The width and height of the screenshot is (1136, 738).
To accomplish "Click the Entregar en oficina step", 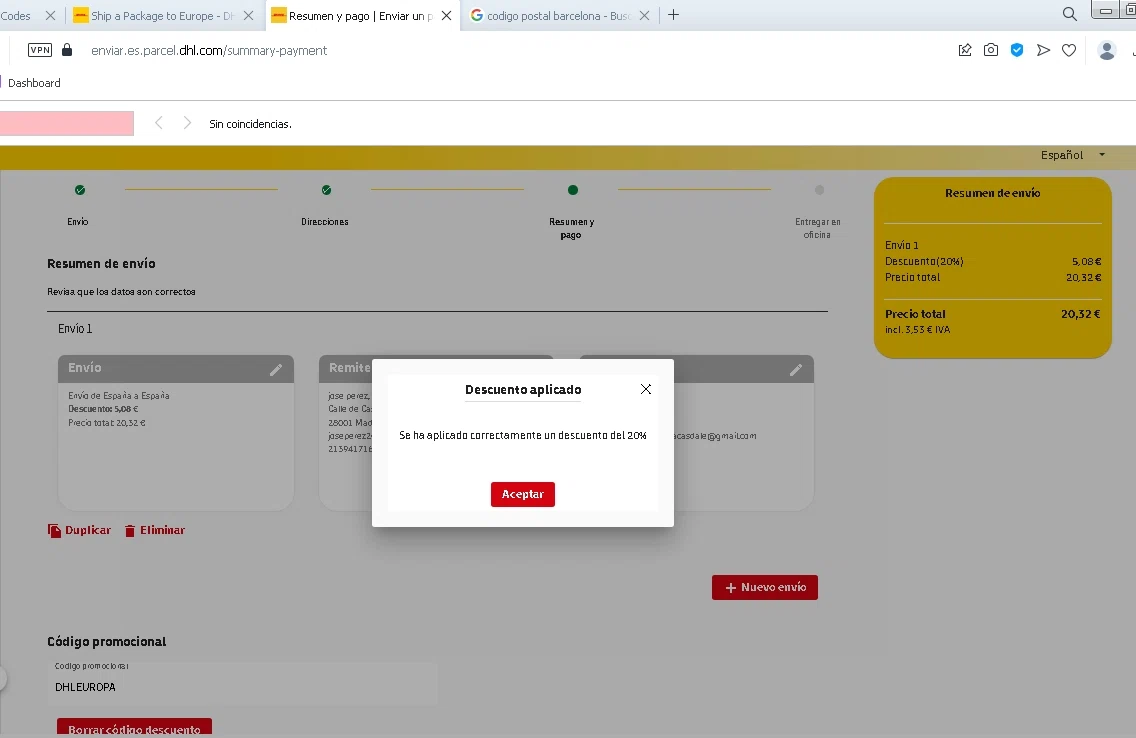I will click(x=819, y=190).
